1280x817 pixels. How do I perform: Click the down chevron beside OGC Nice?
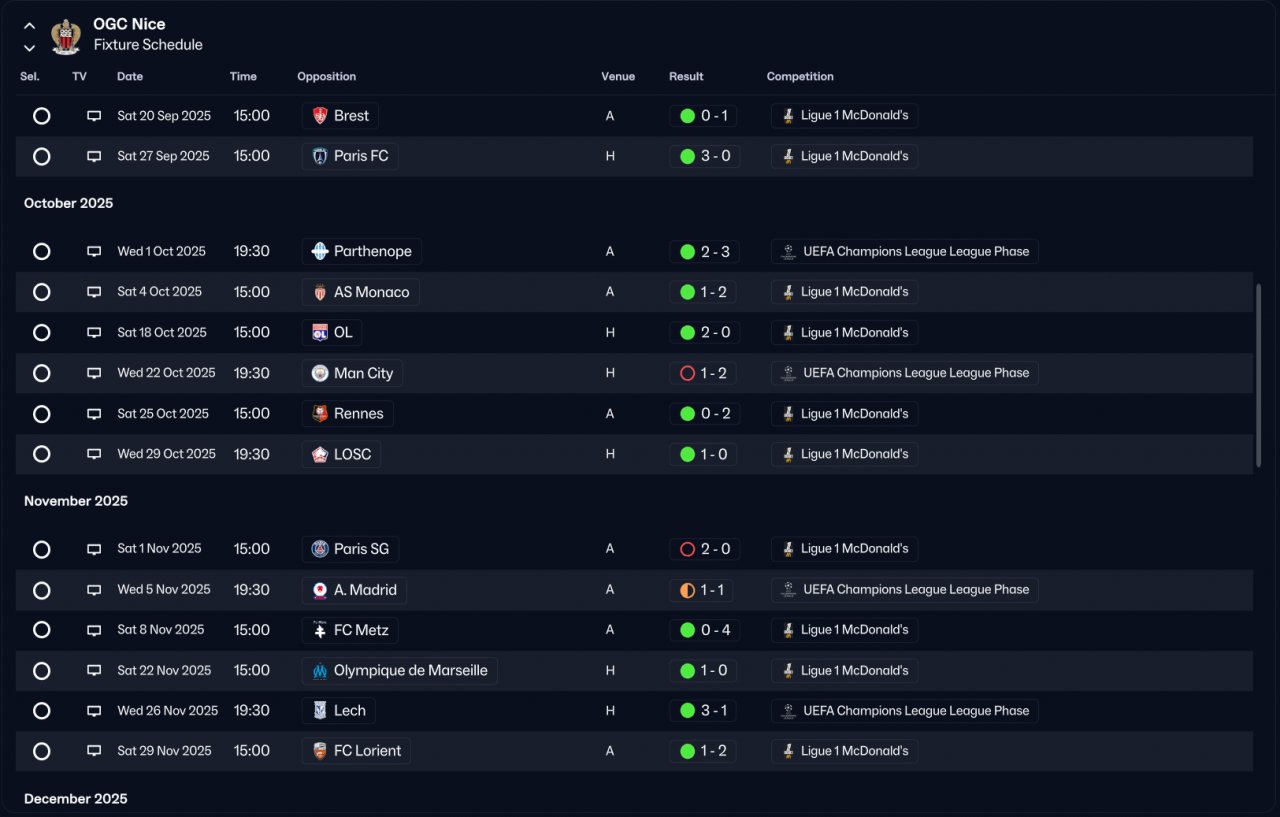coord(29,47)
